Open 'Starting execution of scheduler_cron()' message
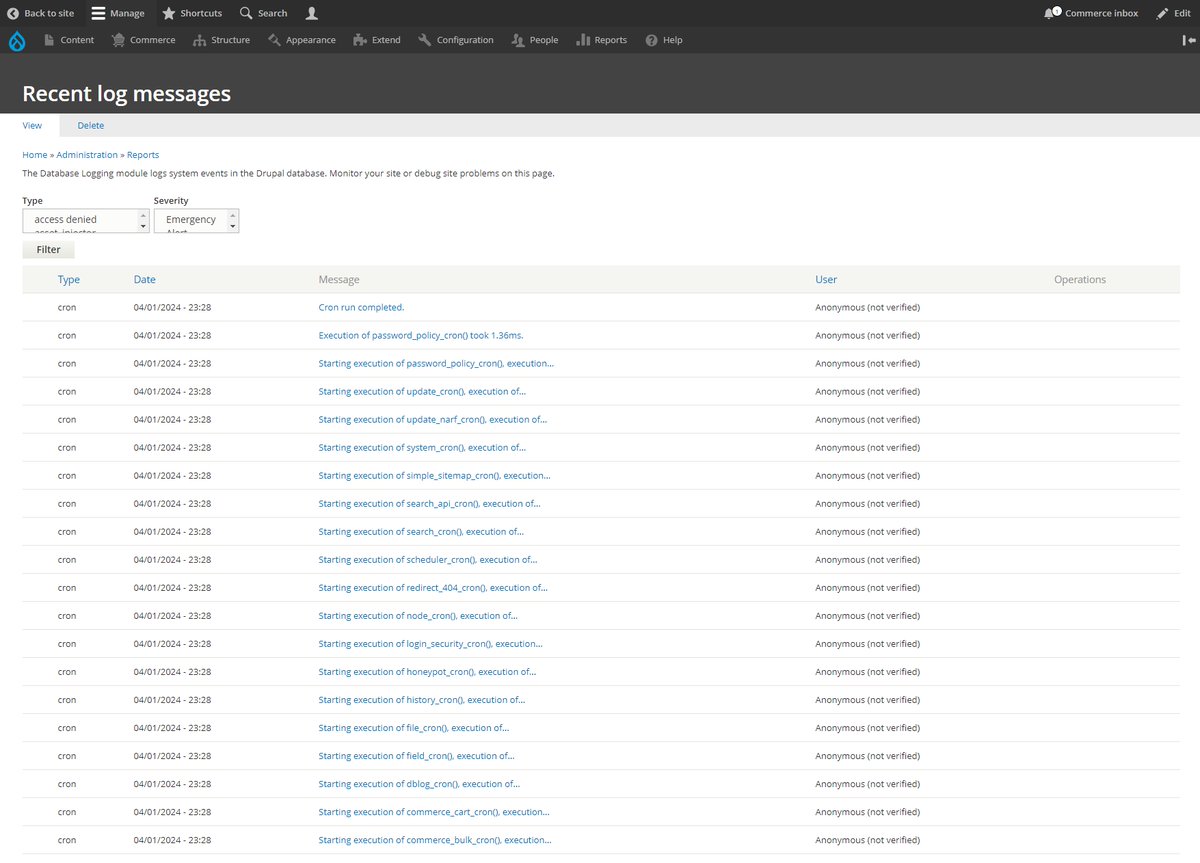The image size is (1200, 863). pyautogui.click(x=427, y=560)
